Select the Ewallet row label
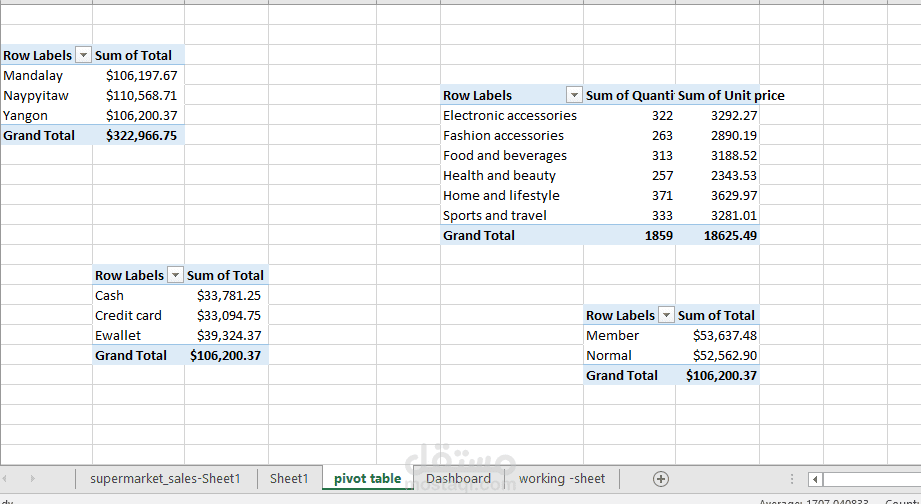This screenshot has width=921, height=504. (x=139, y=335)
